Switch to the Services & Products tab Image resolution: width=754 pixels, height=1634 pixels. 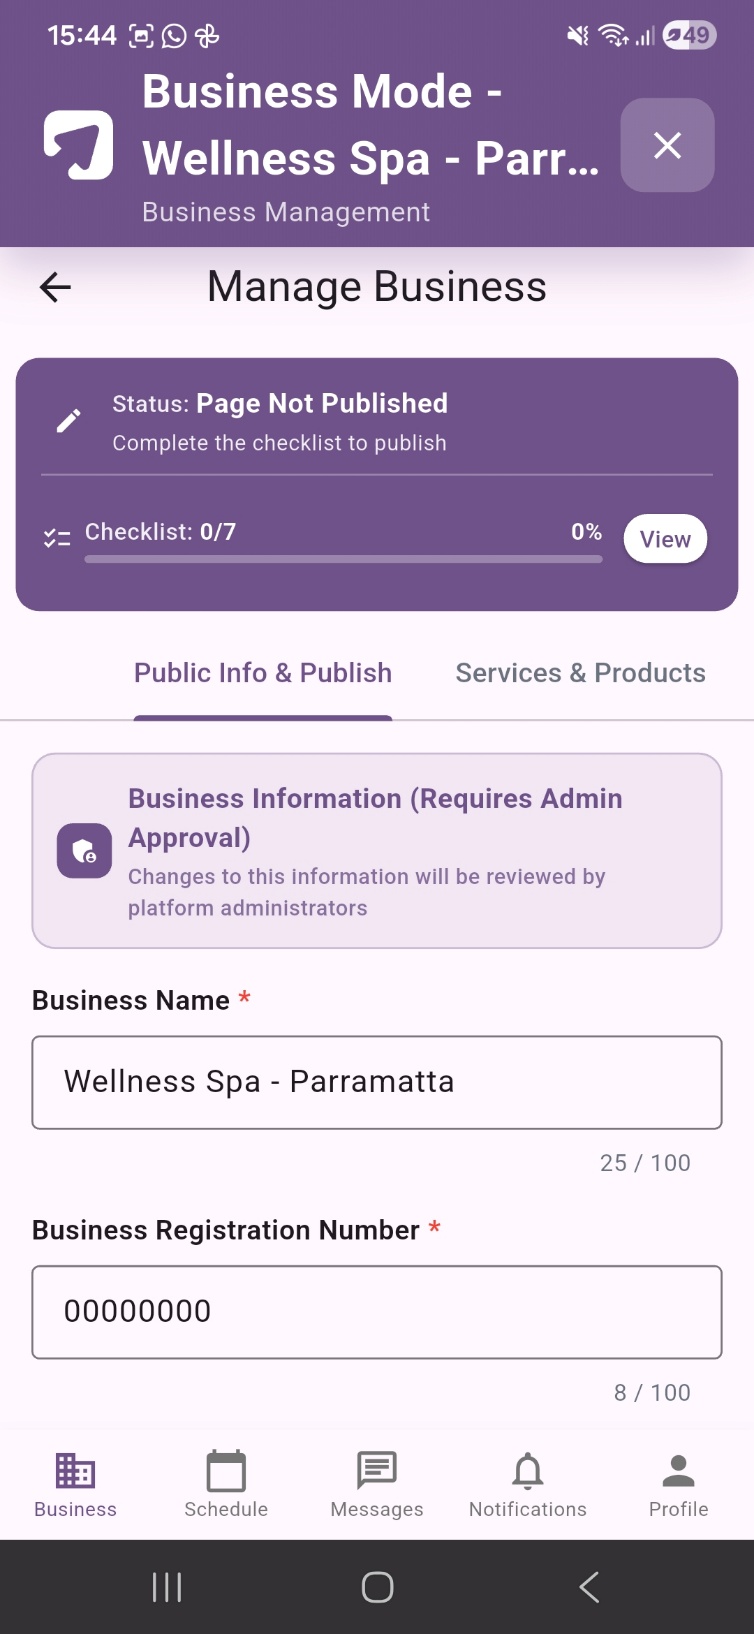point(580,673)
